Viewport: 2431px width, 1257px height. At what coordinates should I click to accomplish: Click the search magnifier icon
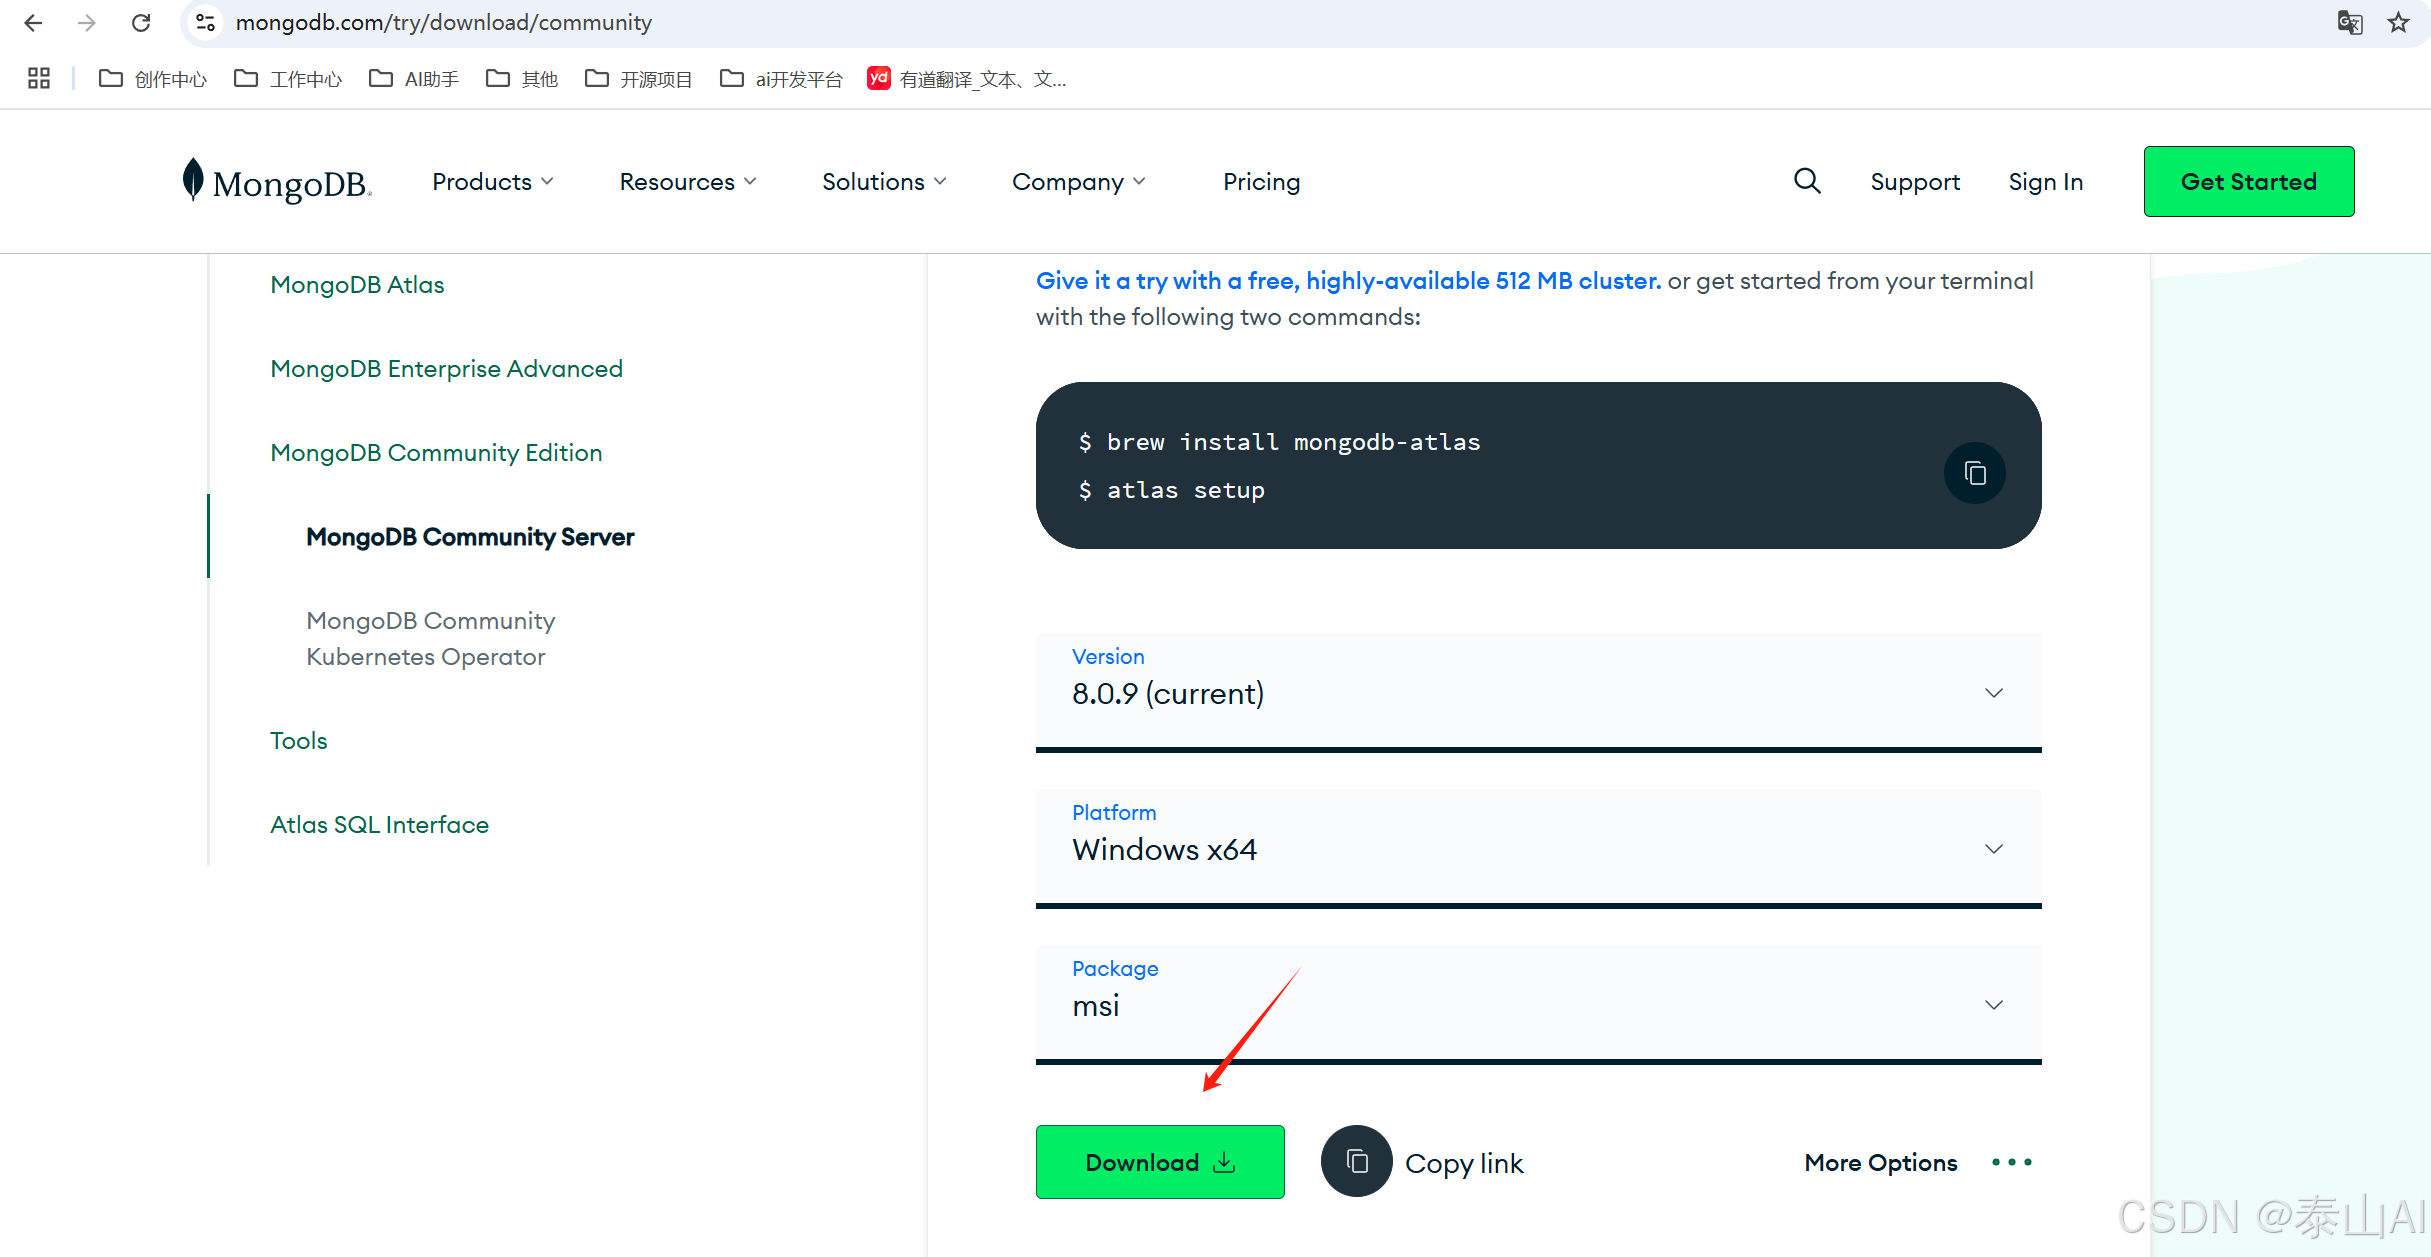pos(1806,181)
